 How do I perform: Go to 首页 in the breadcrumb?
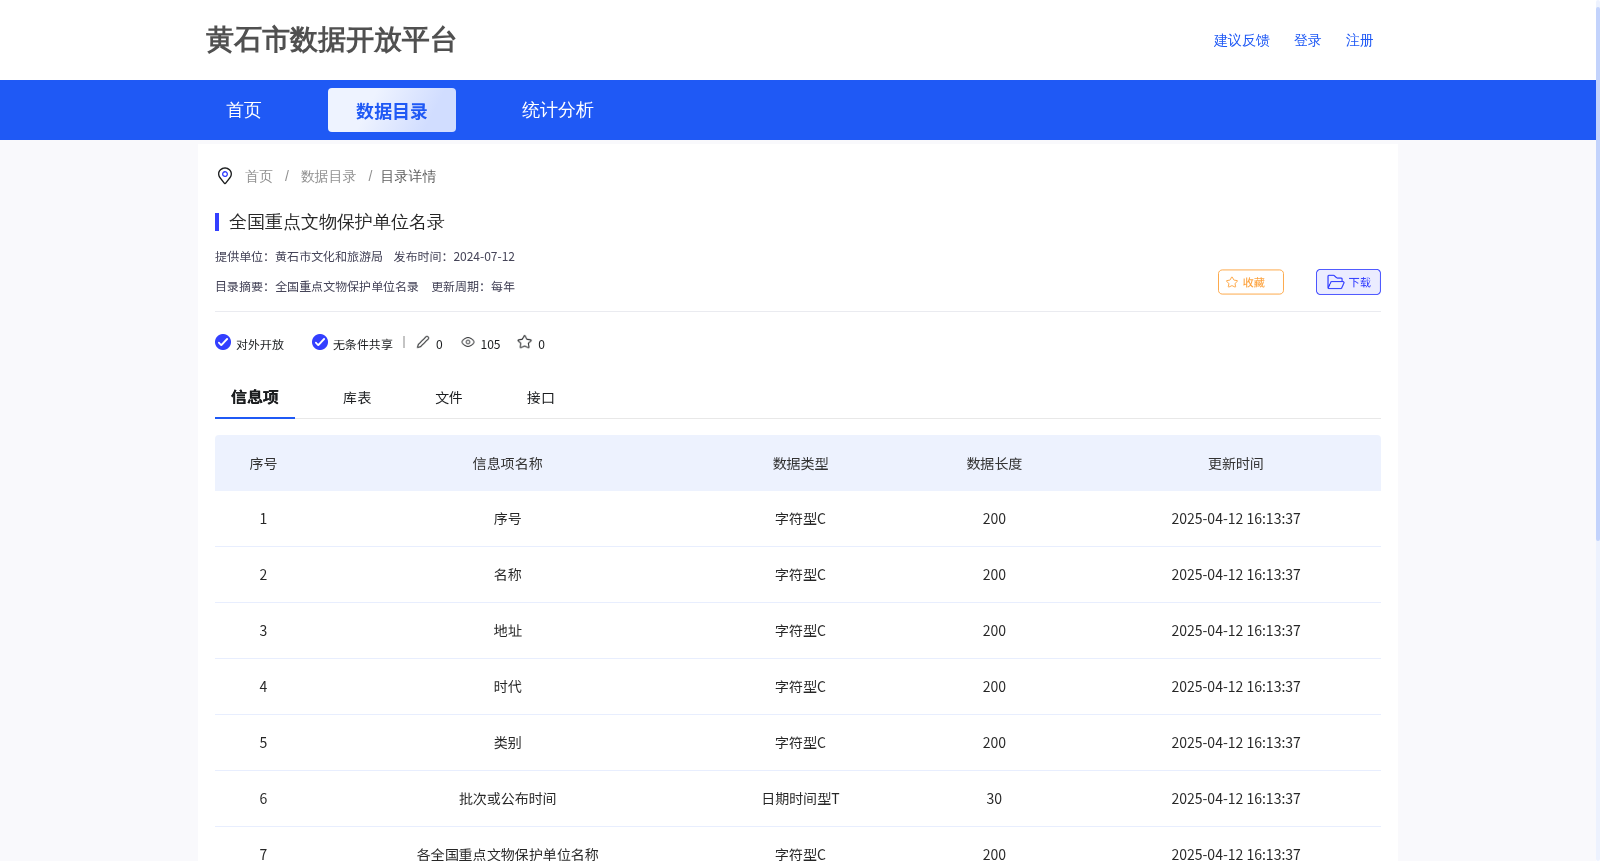(259, 176)
